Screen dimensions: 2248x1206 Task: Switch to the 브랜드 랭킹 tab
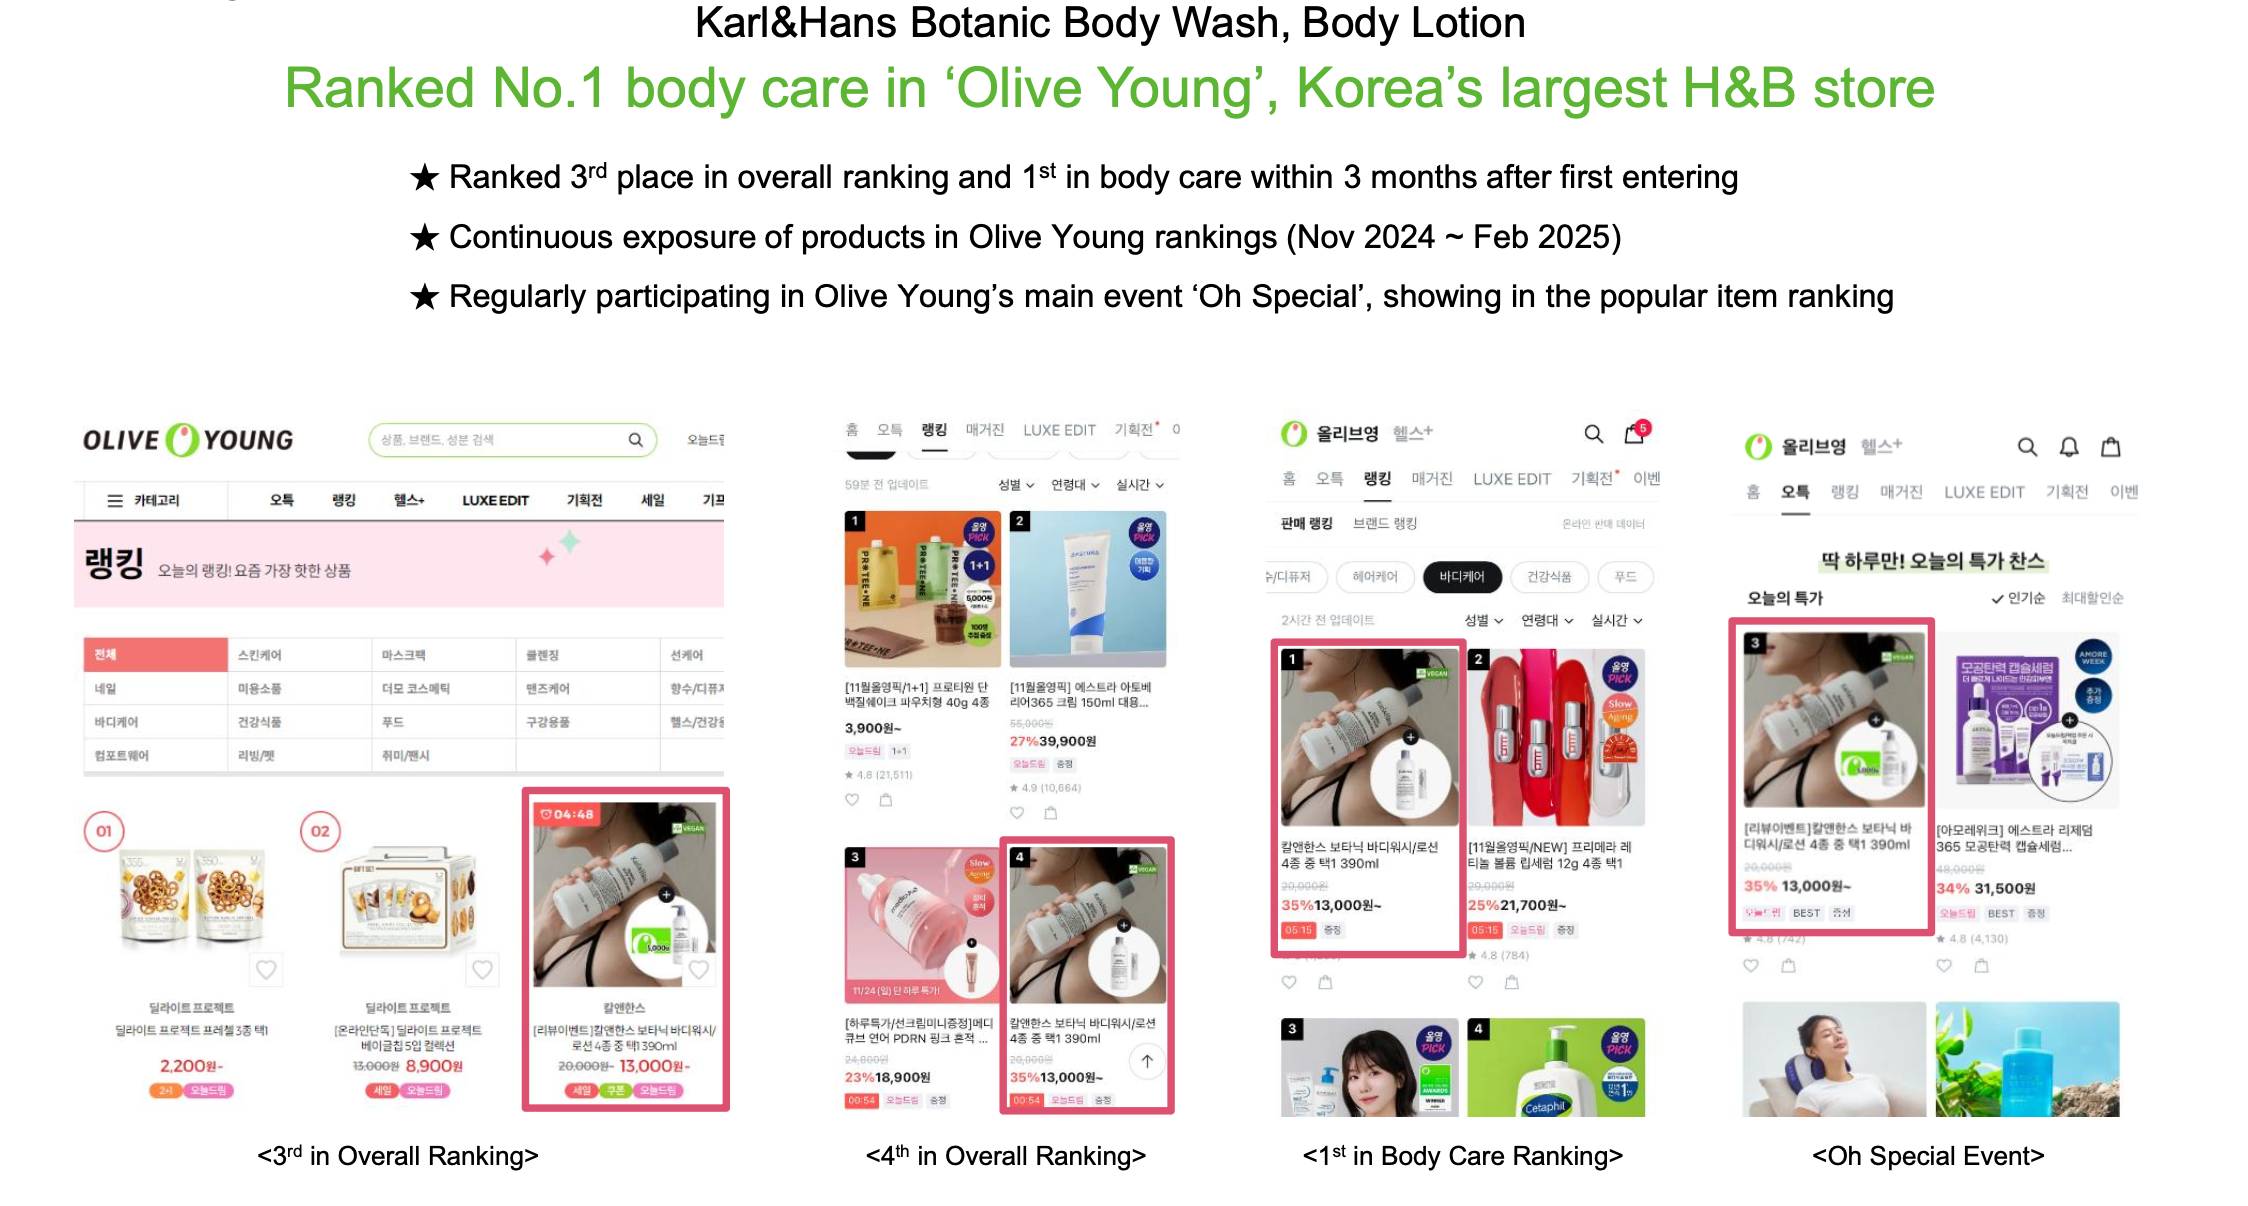[1384, 523]
